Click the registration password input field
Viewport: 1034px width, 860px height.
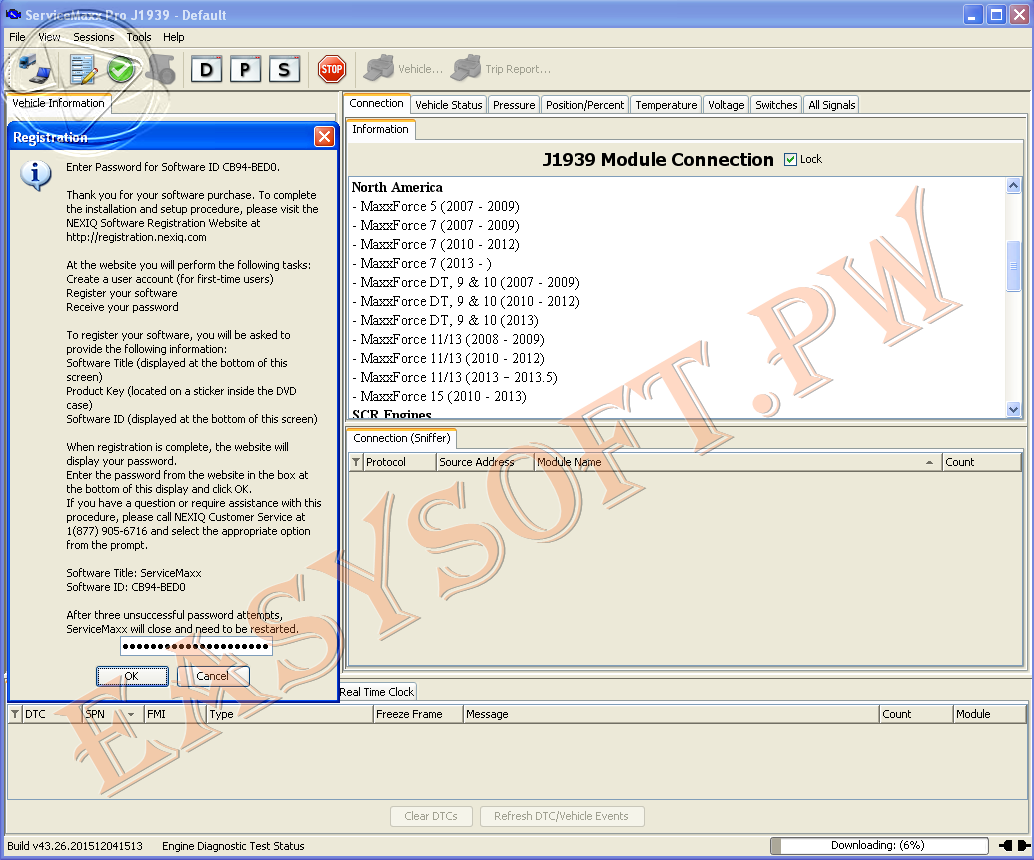pos(196,646)
